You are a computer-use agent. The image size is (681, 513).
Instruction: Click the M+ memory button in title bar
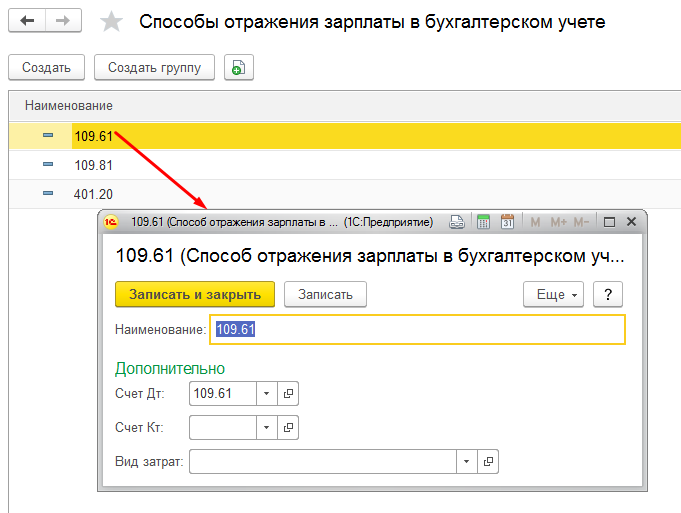pos(558,222)
